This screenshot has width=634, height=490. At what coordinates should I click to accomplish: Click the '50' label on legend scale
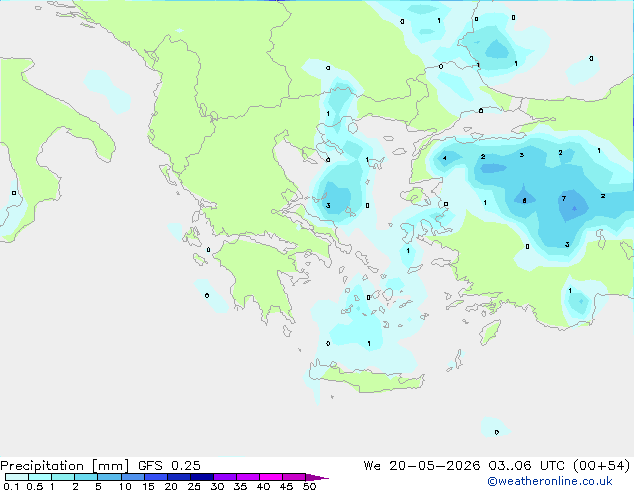coord(309,486)
